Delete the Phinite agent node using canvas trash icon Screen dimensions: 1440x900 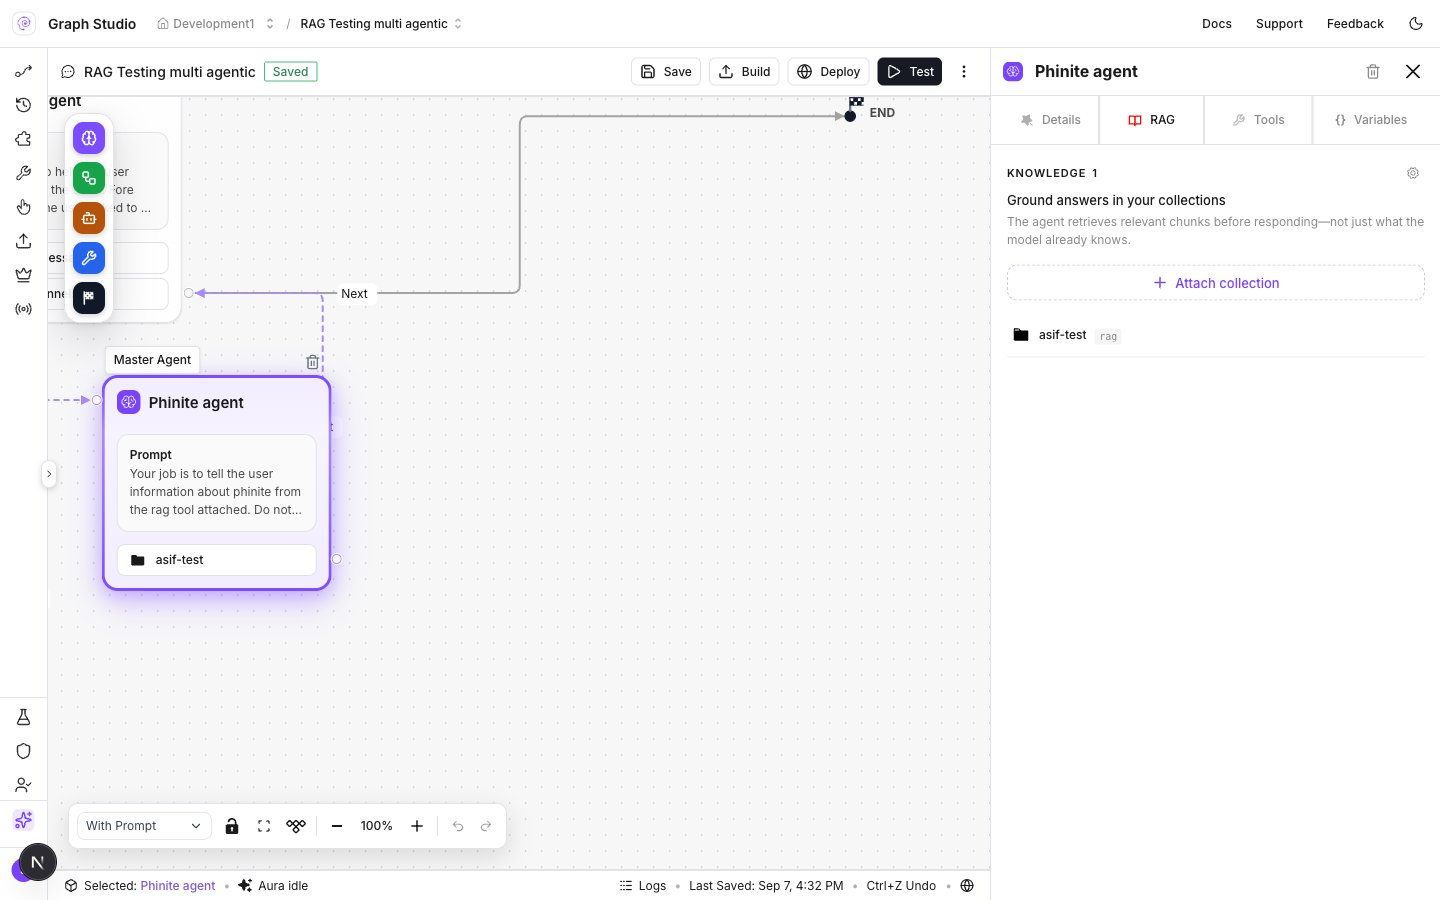click(x=313, y=362)
